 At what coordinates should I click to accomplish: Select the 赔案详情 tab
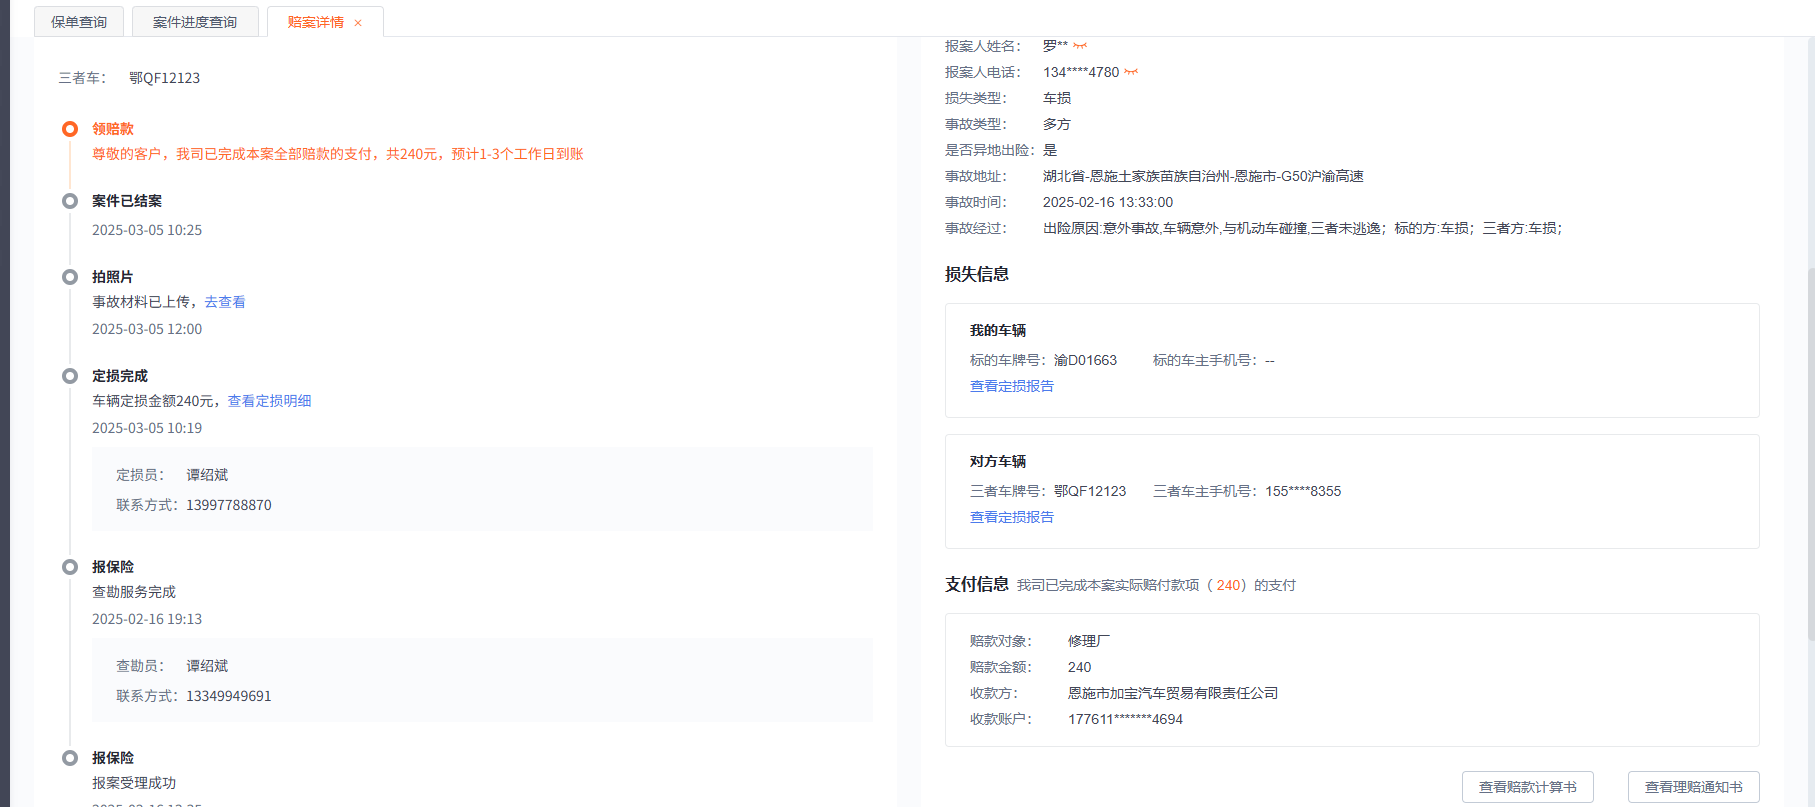[x=315, y=22]
